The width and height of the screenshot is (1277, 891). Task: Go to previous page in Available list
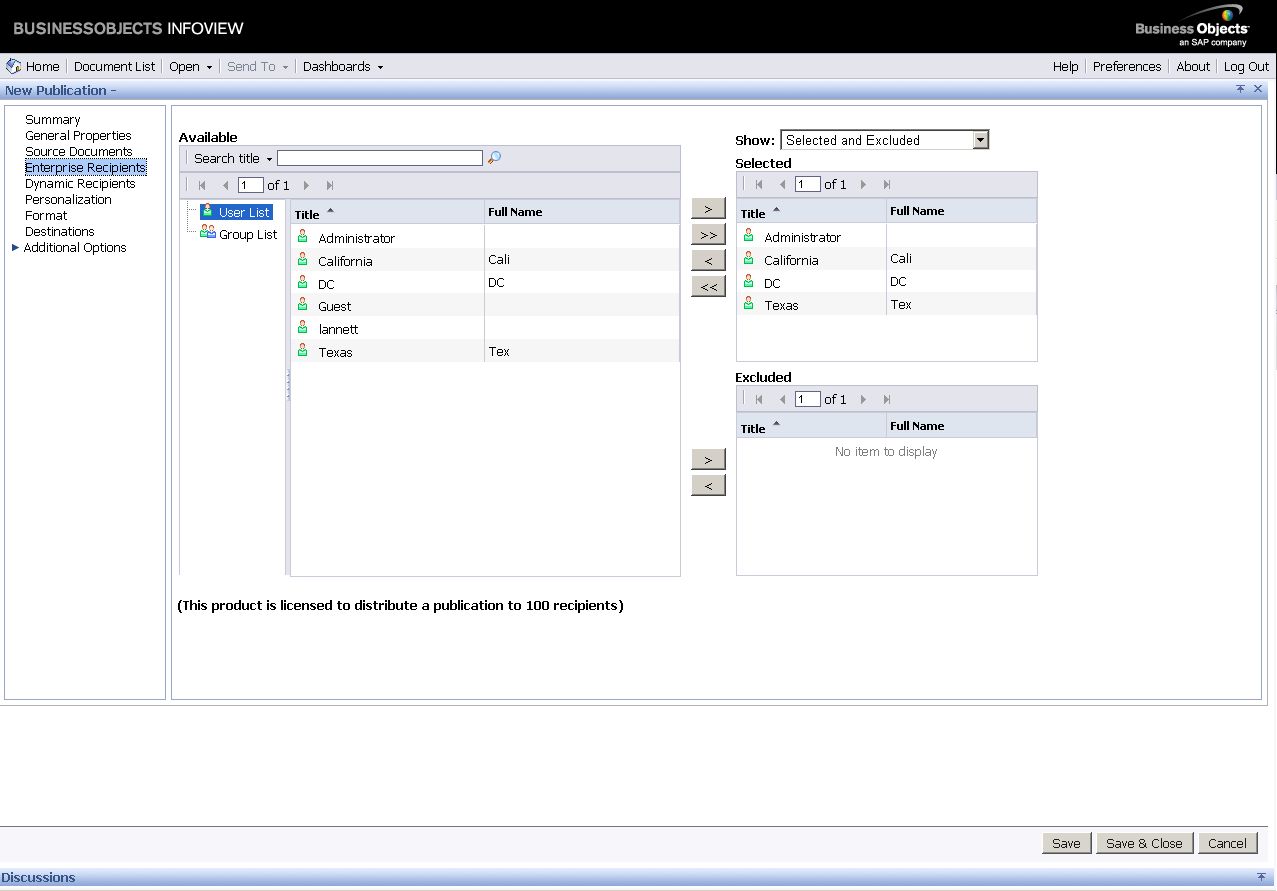(225, 185)
